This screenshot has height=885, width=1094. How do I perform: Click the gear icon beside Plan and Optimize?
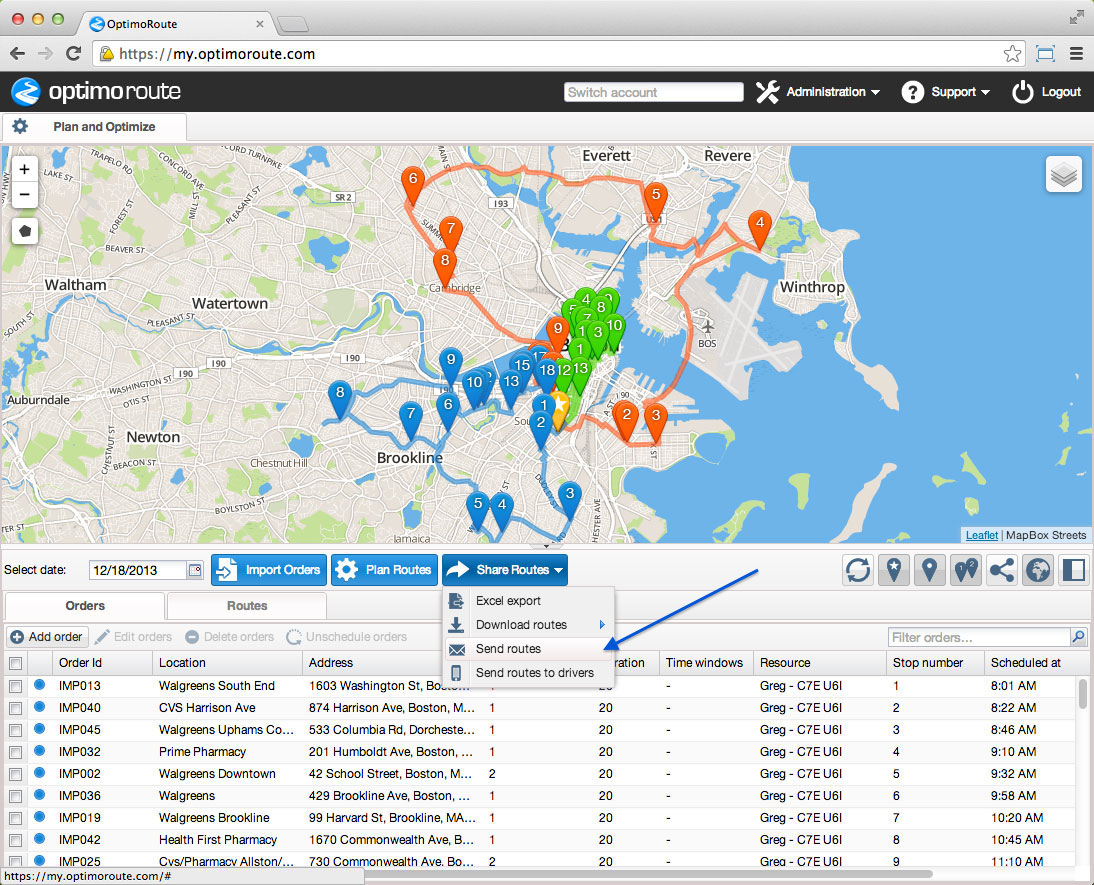point(20,126)
